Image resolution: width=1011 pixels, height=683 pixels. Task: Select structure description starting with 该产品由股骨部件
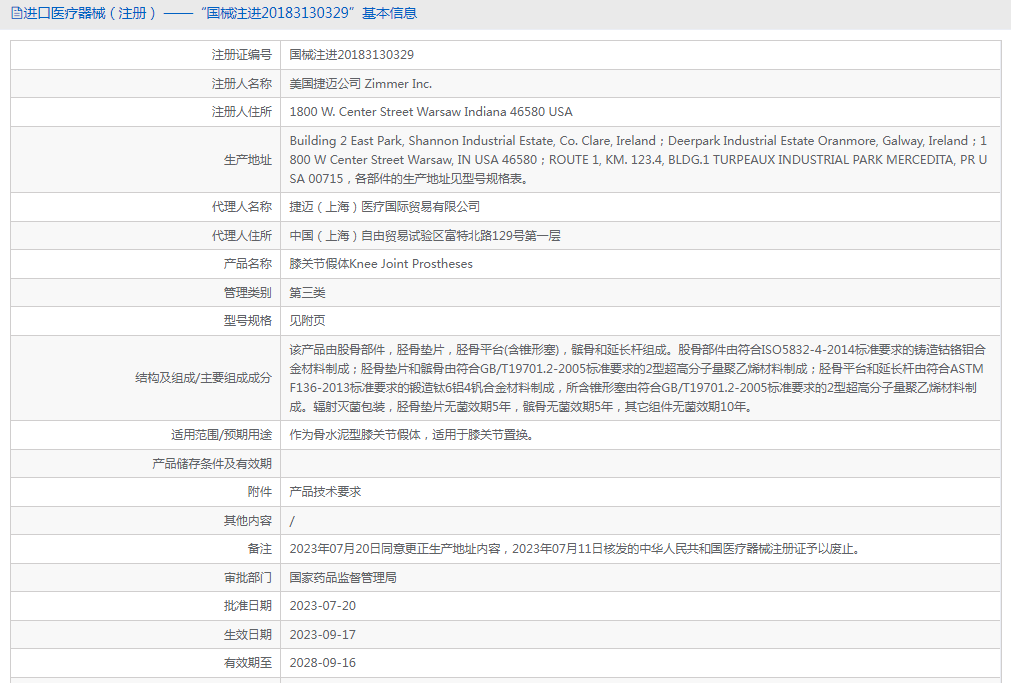637,378
